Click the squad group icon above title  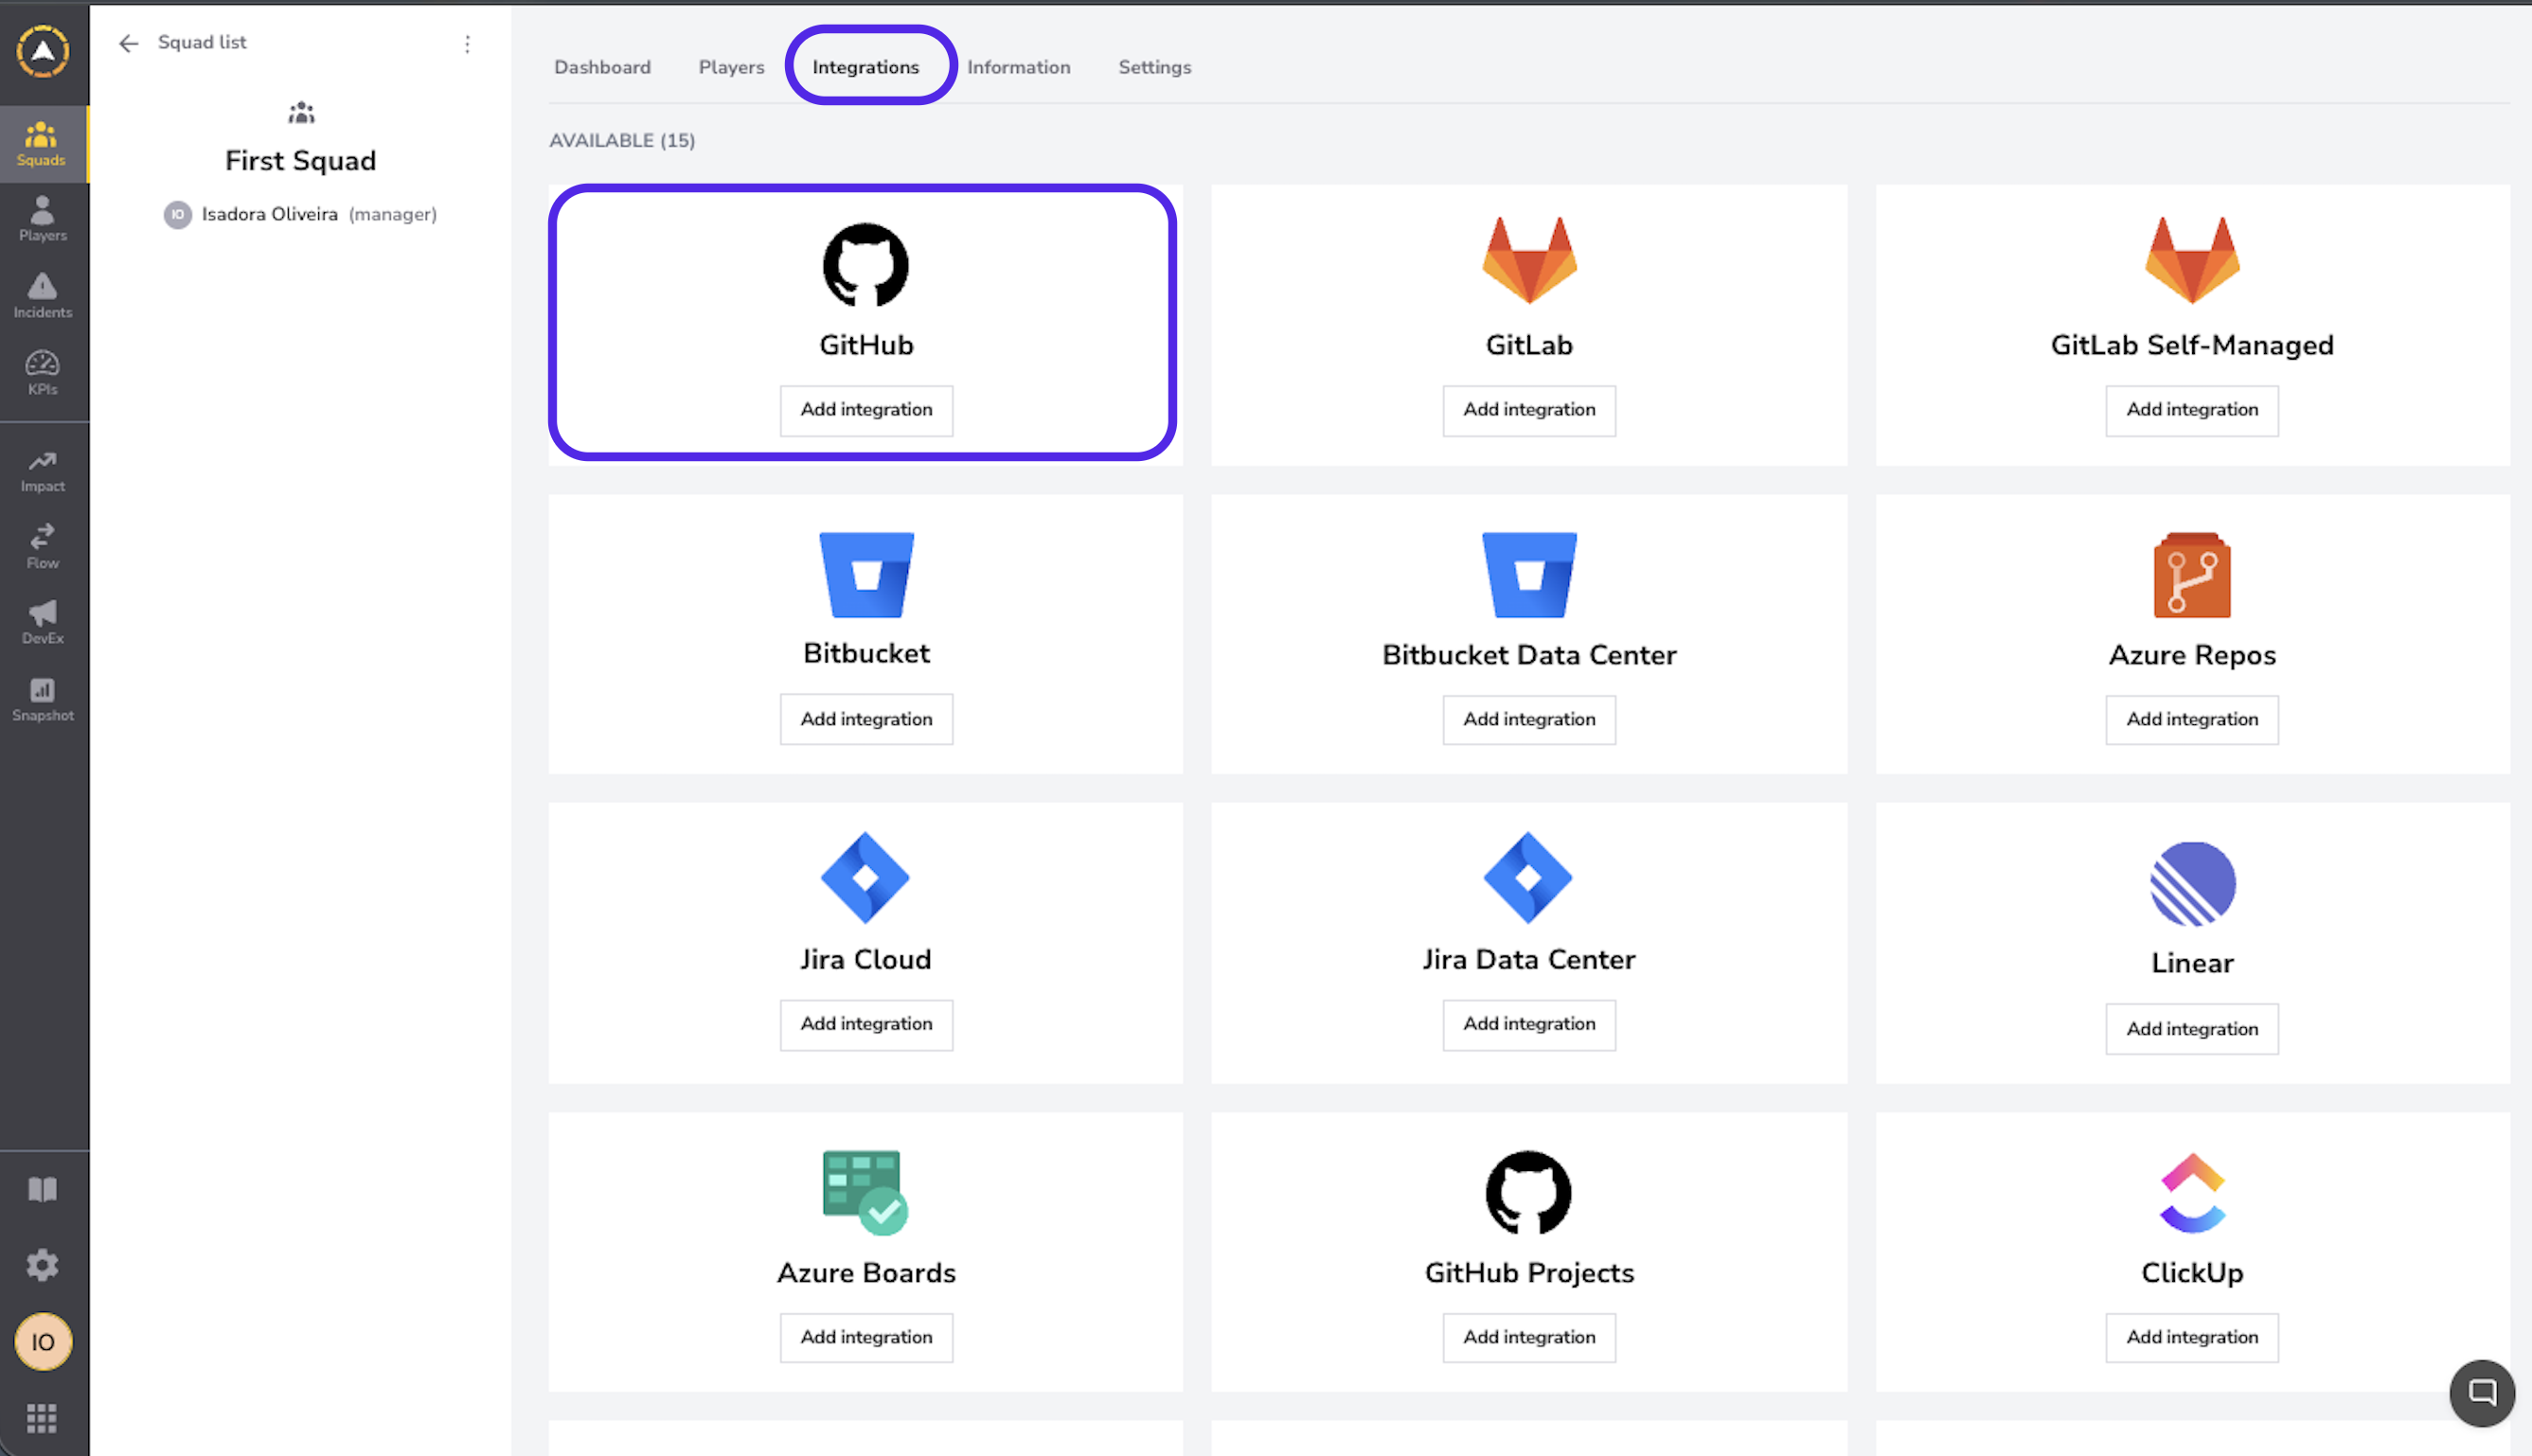(x=301, y=113)
